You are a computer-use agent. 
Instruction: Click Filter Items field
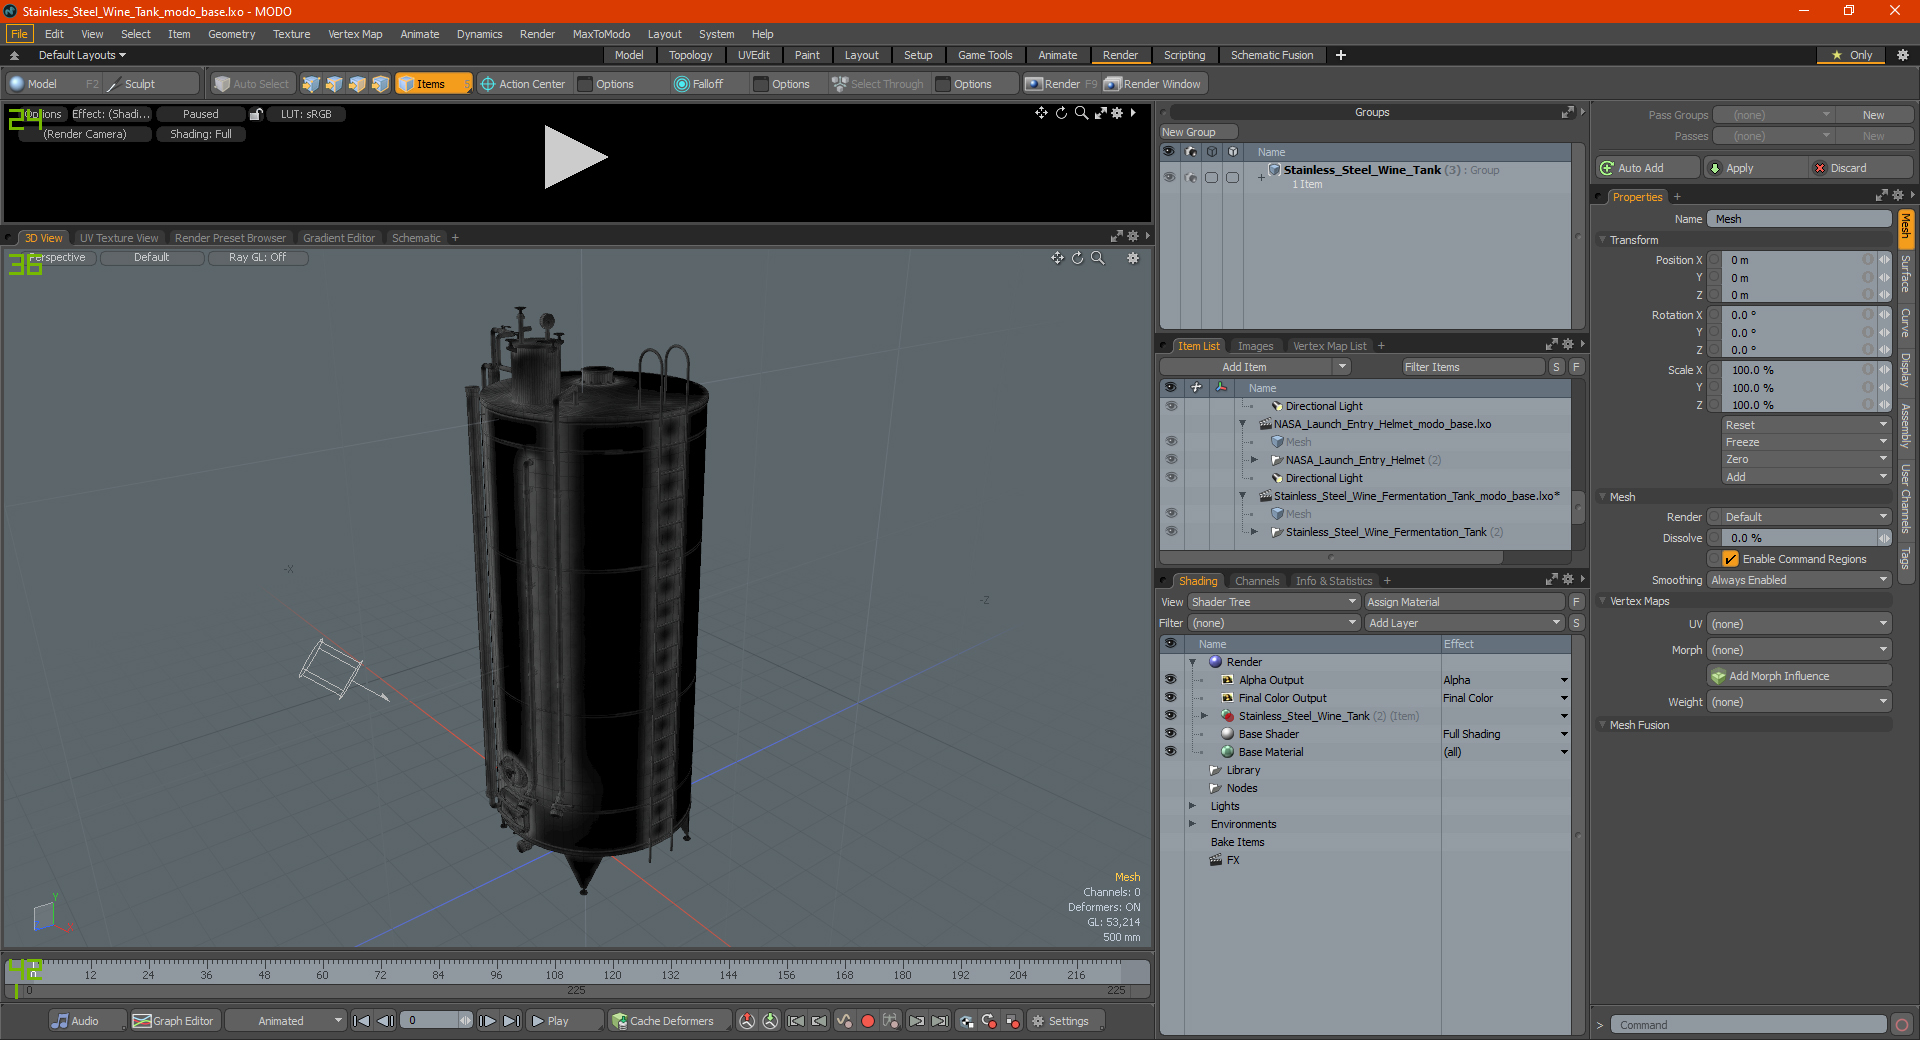(x=1472, y=367)
